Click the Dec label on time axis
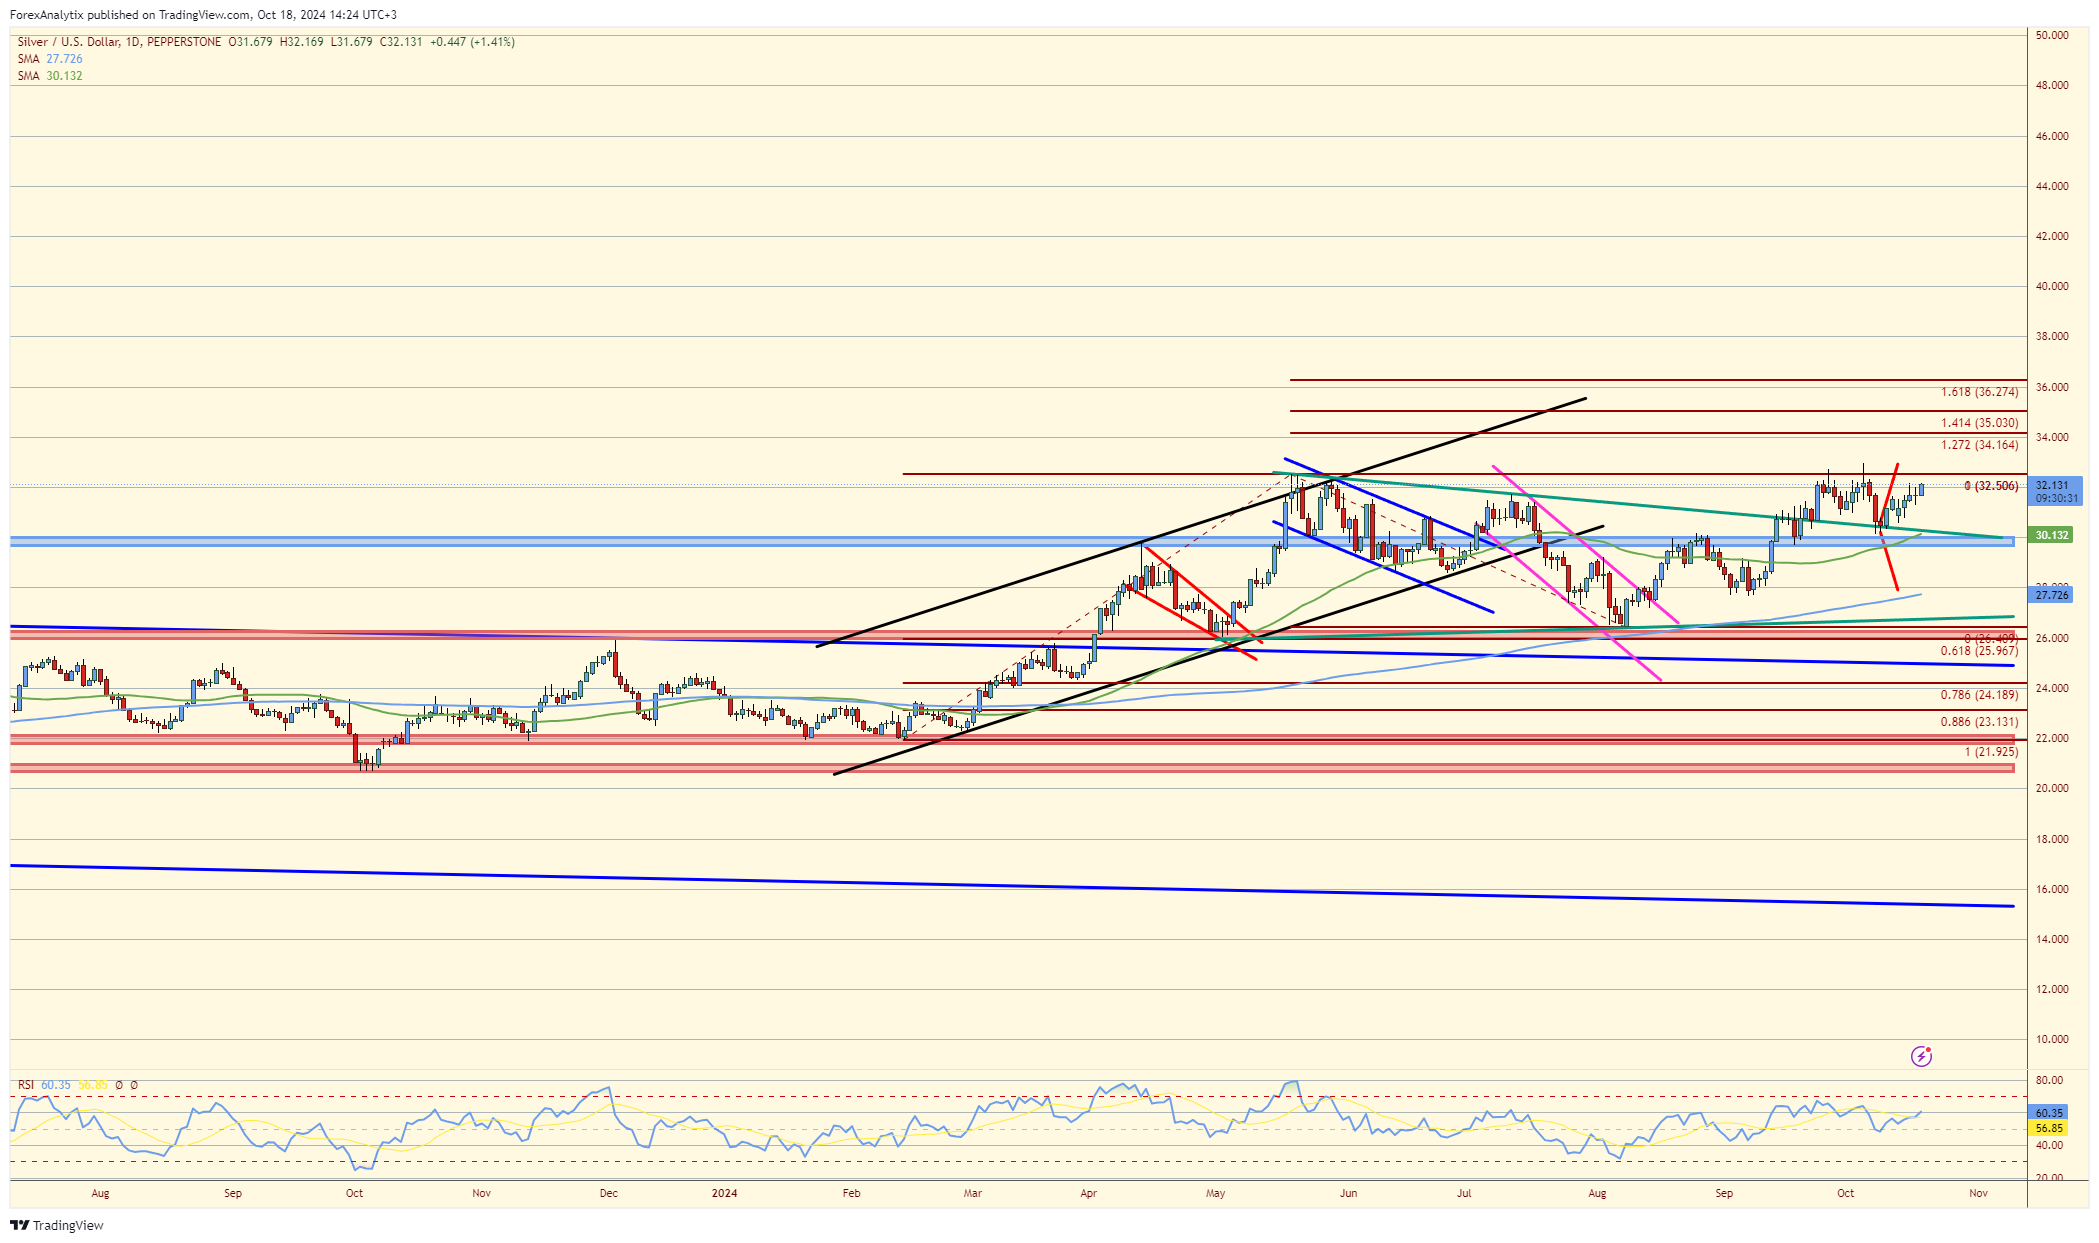Image resolution: width=2099 pixels, height=1243 pixels. (608, 1193)
